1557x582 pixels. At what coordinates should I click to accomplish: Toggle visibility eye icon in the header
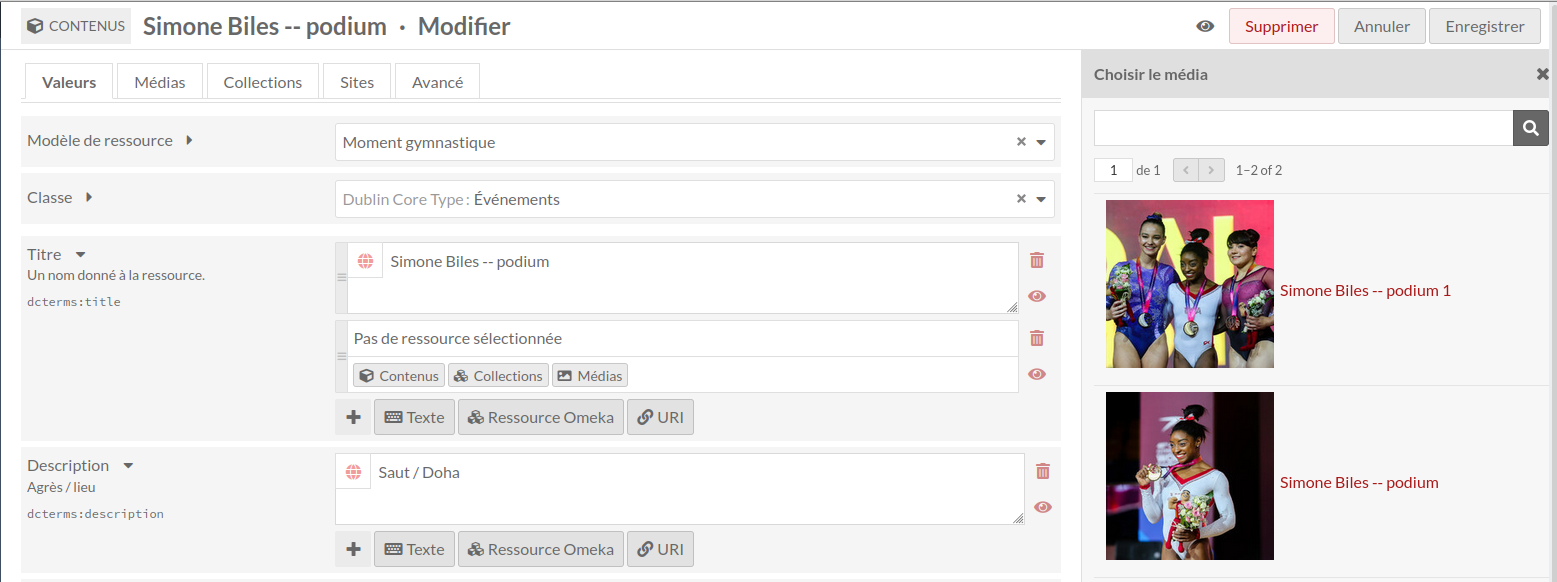1205,26
